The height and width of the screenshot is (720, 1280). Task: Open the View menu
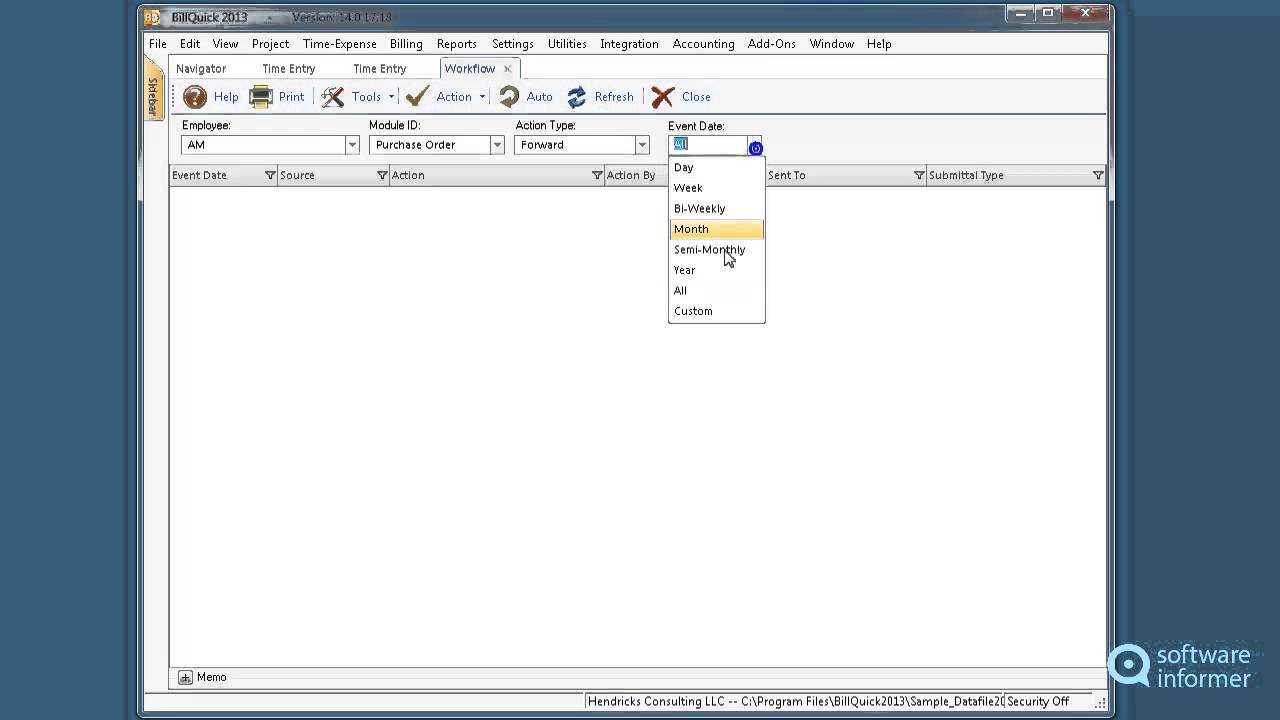[225, 44]
